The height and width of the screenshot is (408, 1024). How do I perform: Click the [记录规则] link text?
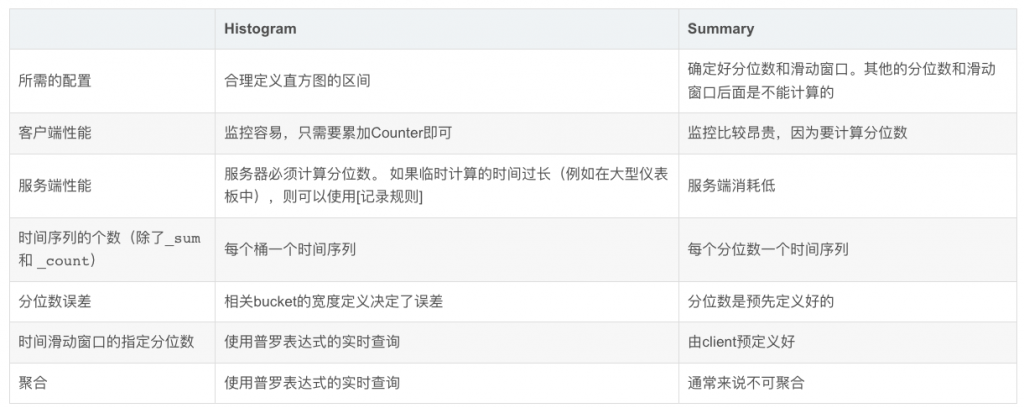pyautogui.click(x=386, y=198)
